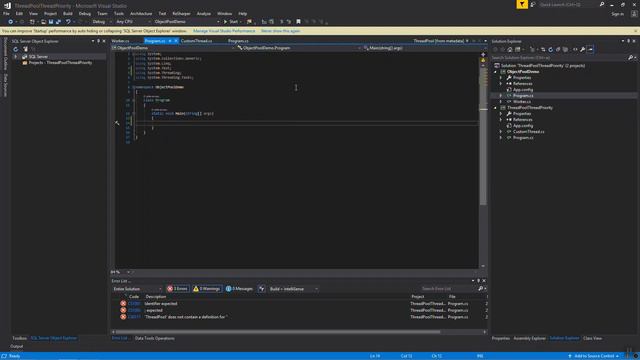Switch to the Worker.cs tab
Screen dimensions: 640x360
tap(120, 41)
